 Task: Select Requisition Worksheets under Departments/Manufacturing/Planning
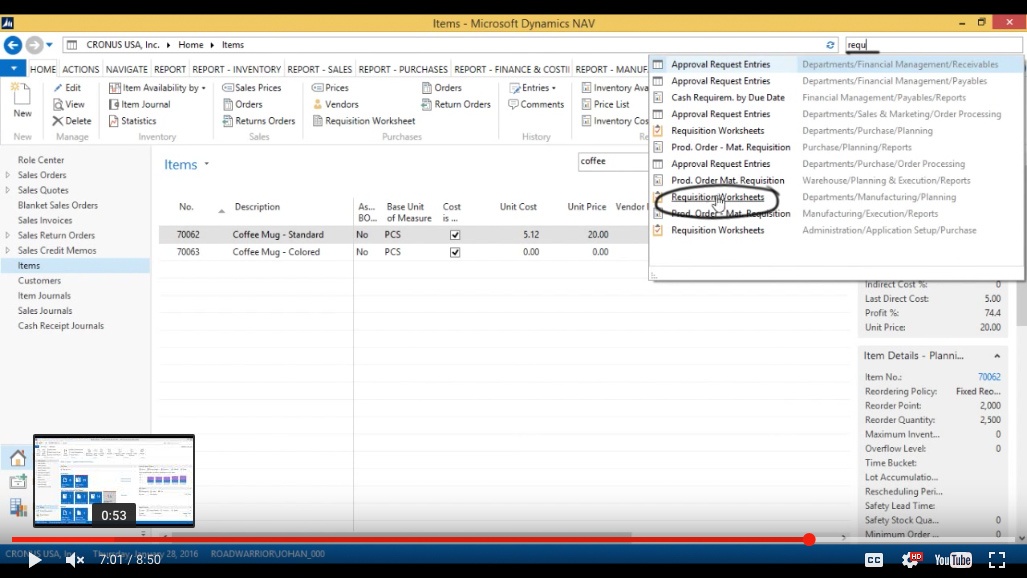point(717,197)
